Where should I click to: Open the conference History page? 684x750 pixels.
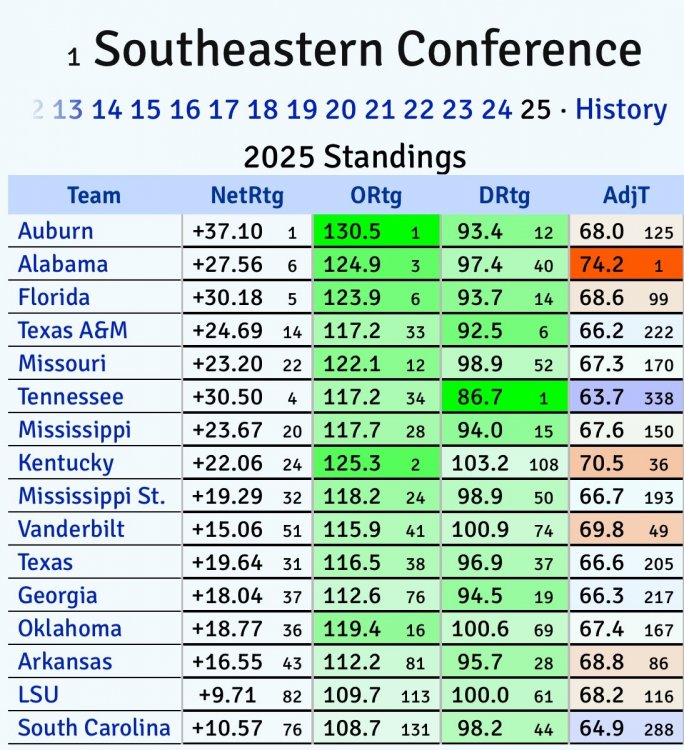pyautogui.click(x=621, y=109)
